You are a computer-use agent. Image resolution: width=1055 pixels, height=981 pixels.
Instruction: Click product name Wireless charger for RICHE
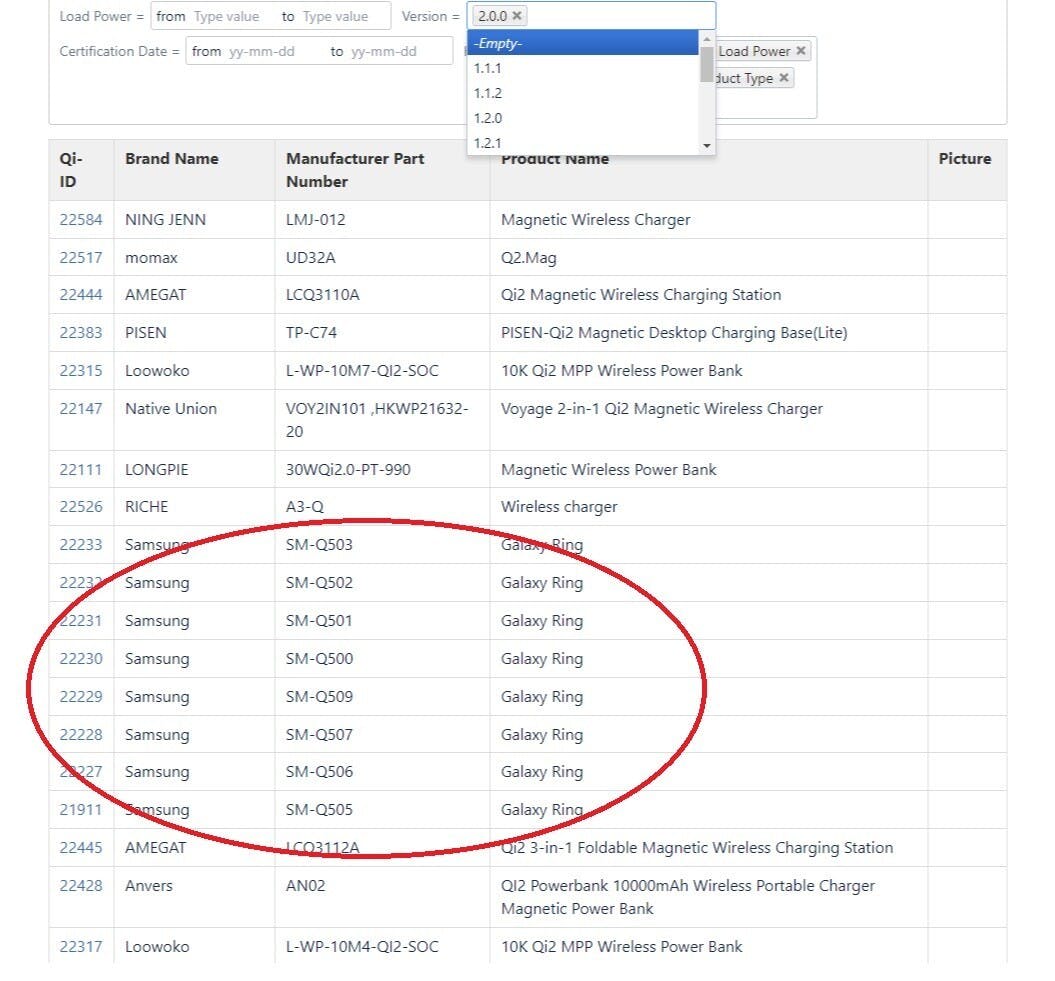(x=559, y=507)
